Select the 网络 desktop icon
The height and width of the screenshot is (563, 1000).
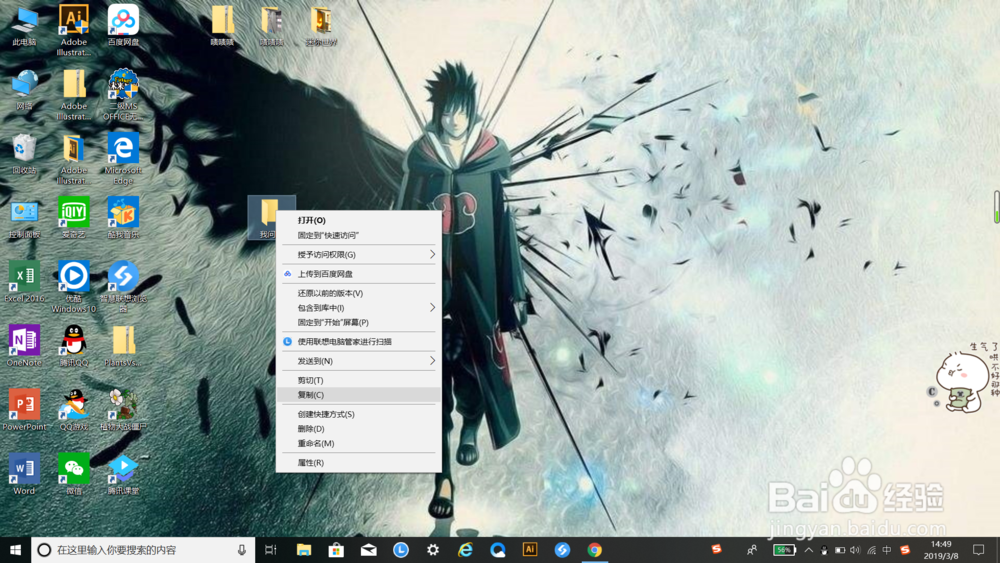24,91
